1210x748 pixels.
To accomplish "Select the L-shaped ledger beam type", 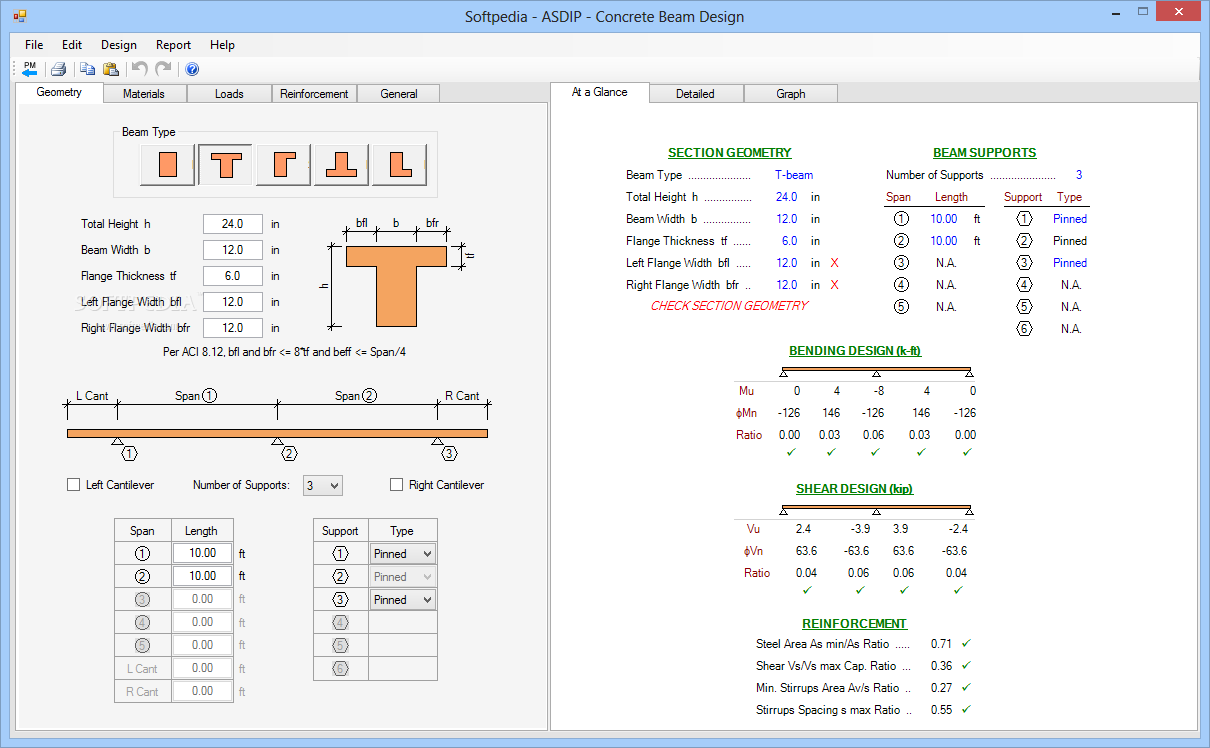I will [x=399, y=165].
